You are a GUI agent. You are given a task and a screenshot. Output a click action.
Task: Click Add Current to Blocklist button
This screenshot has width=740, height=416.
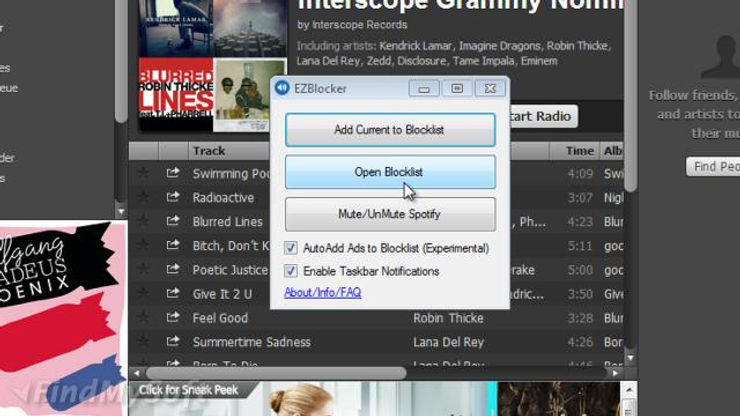(390, 130)
